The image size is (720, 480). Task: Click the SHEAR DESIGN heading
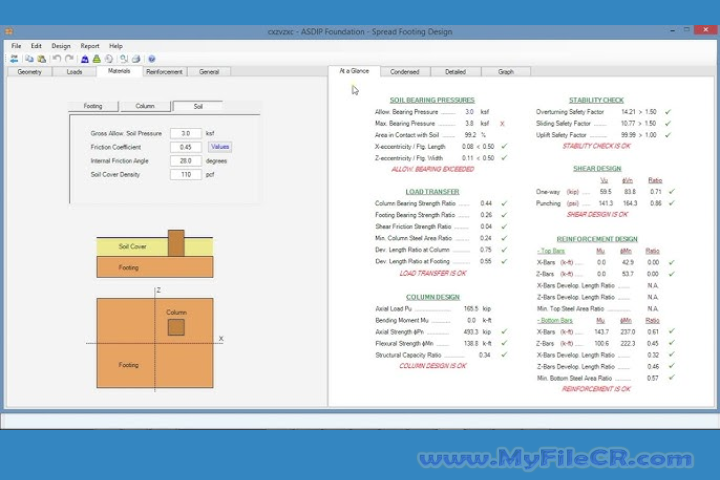pos(597,169)
